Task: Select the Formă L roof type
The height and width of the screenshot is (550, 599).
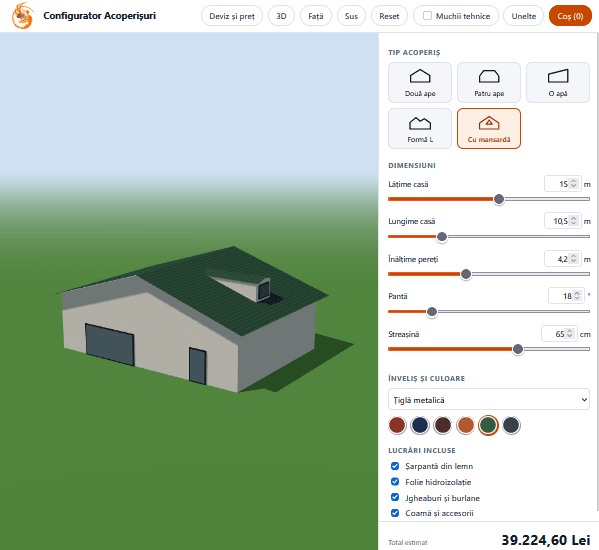Action: click(420, 128)
